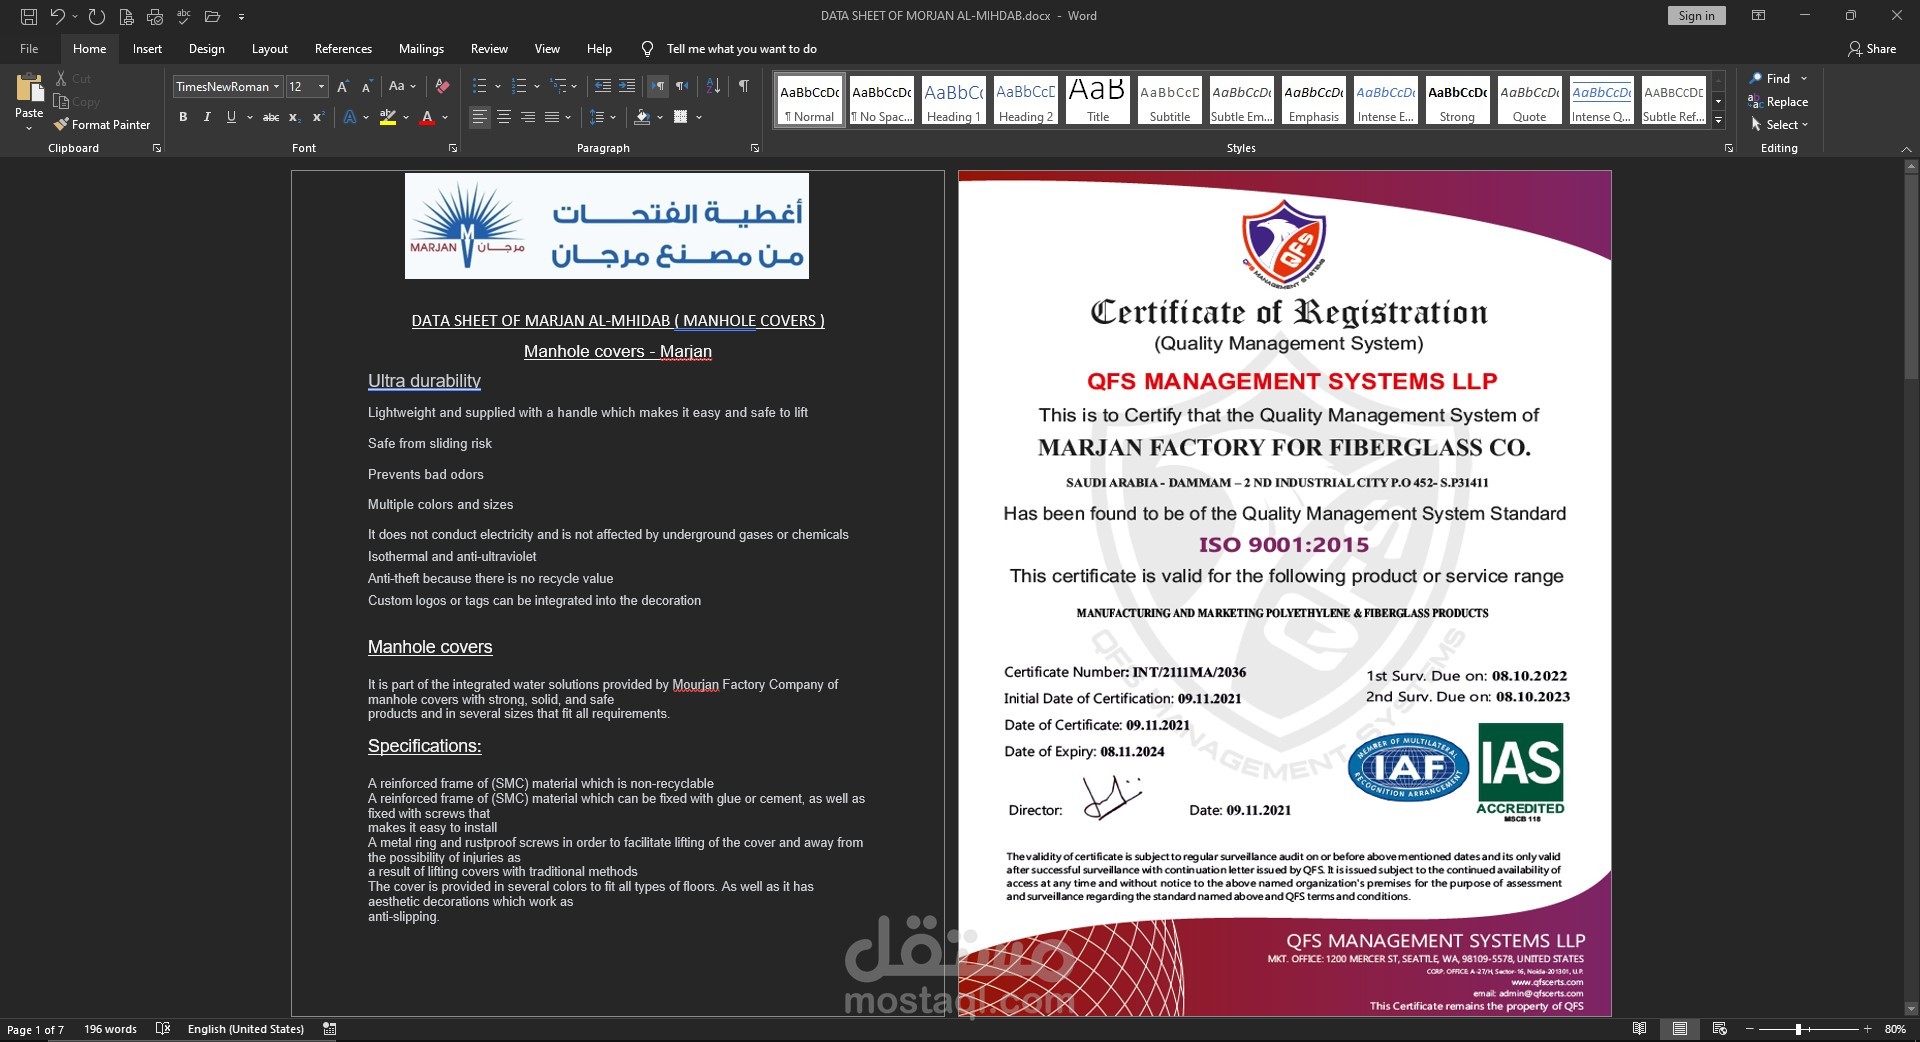Switch to the Review tab
Screen dimensions: 1920x1042
coord(489,48)
